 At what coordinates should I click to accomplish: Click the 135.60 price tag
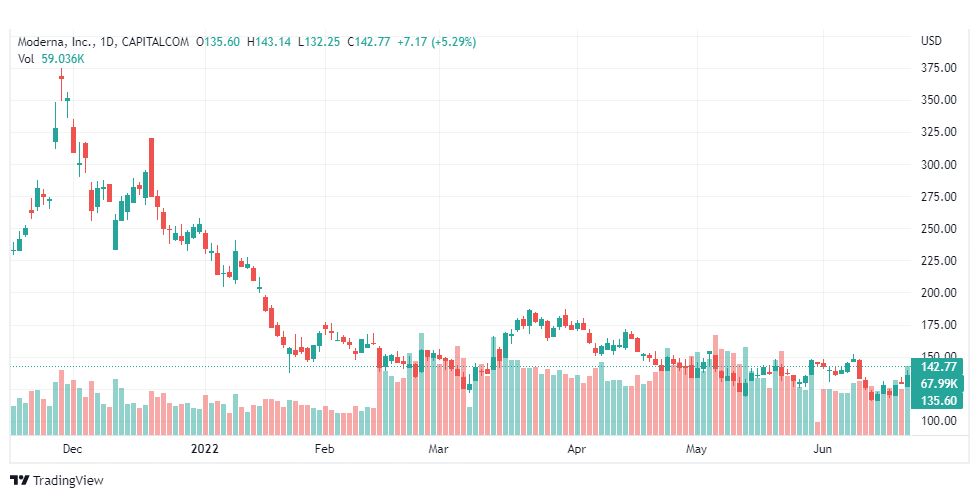(x=937, y=401)
